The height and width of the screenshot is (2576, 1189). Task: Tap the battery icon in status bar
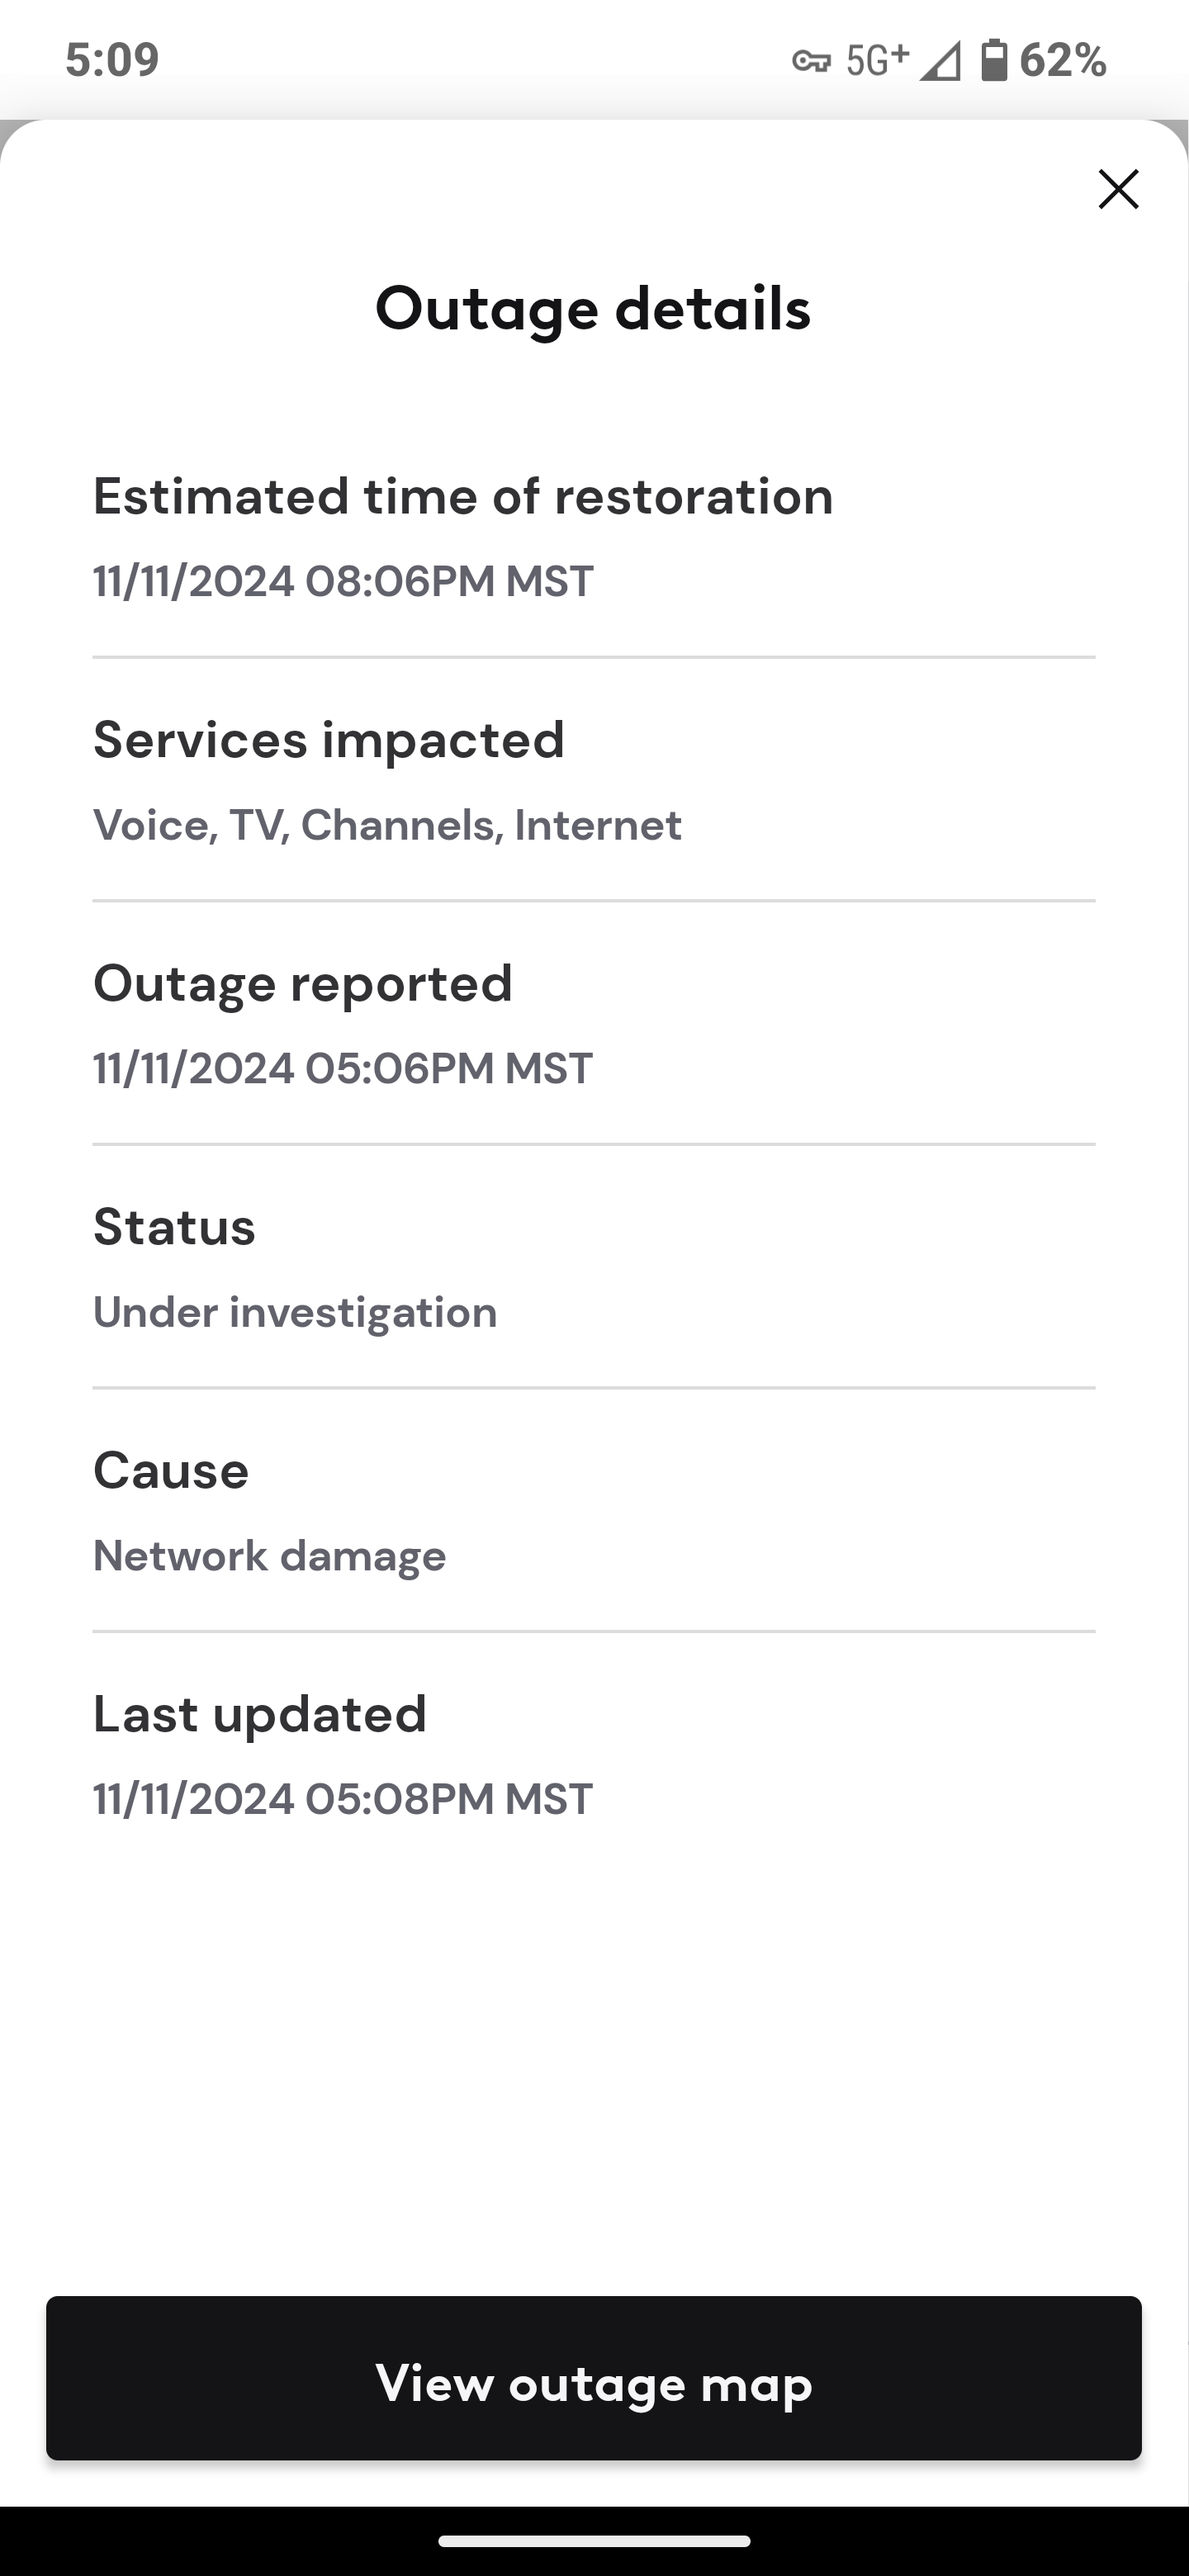pos(994,60)
